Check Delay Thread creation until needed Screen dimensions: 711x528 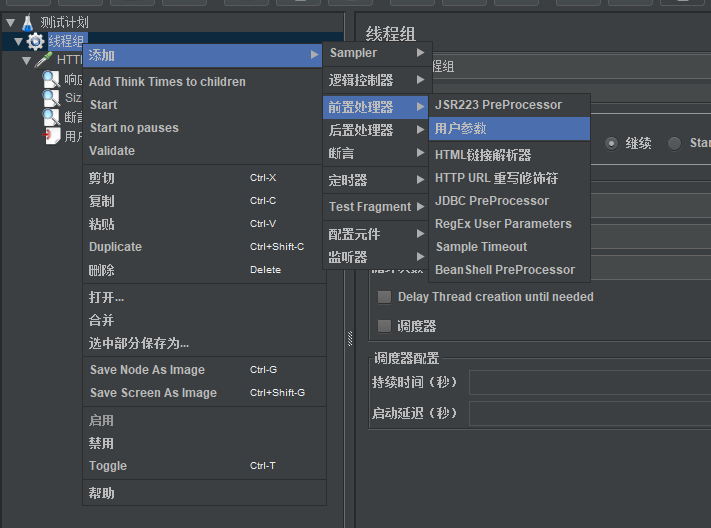tap(385, 297)
